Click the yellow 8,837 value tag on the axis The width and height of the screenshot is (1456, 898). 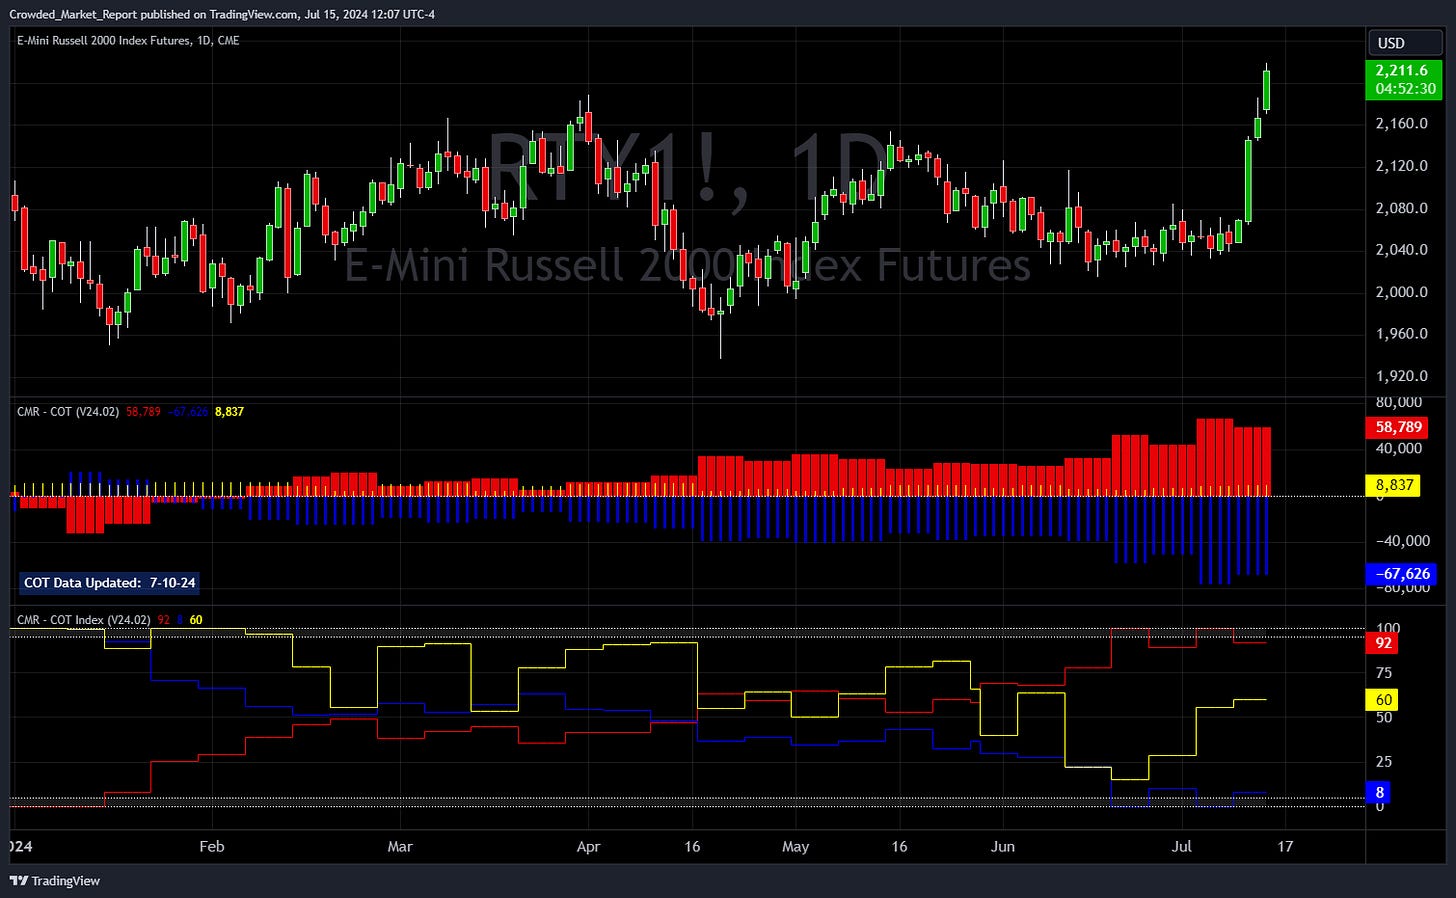1394,485
